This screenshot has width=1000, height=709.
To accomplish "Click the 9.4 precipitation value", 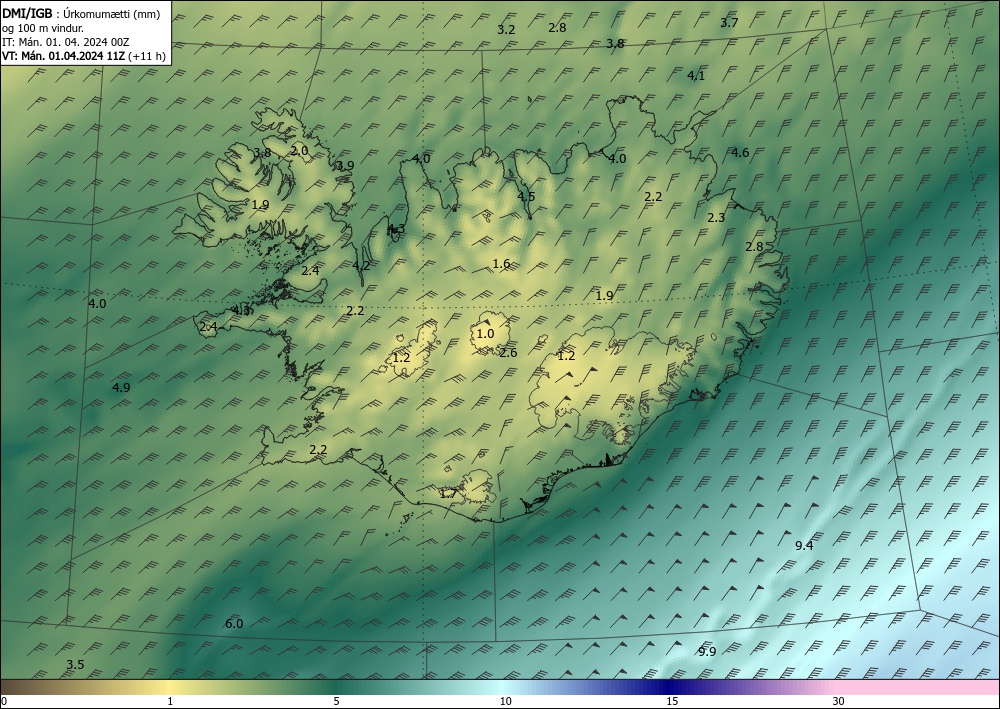I will [804, 545].
